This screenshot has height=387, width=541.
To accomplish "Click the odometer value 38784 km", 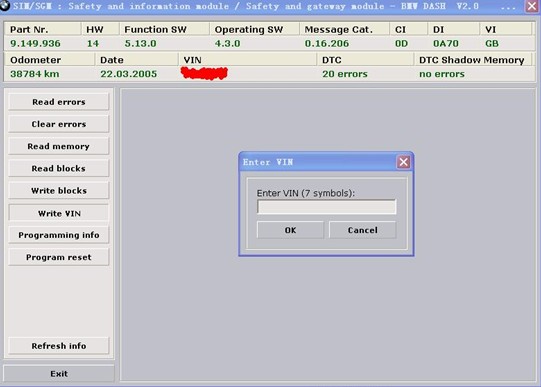I will (35, 74).
